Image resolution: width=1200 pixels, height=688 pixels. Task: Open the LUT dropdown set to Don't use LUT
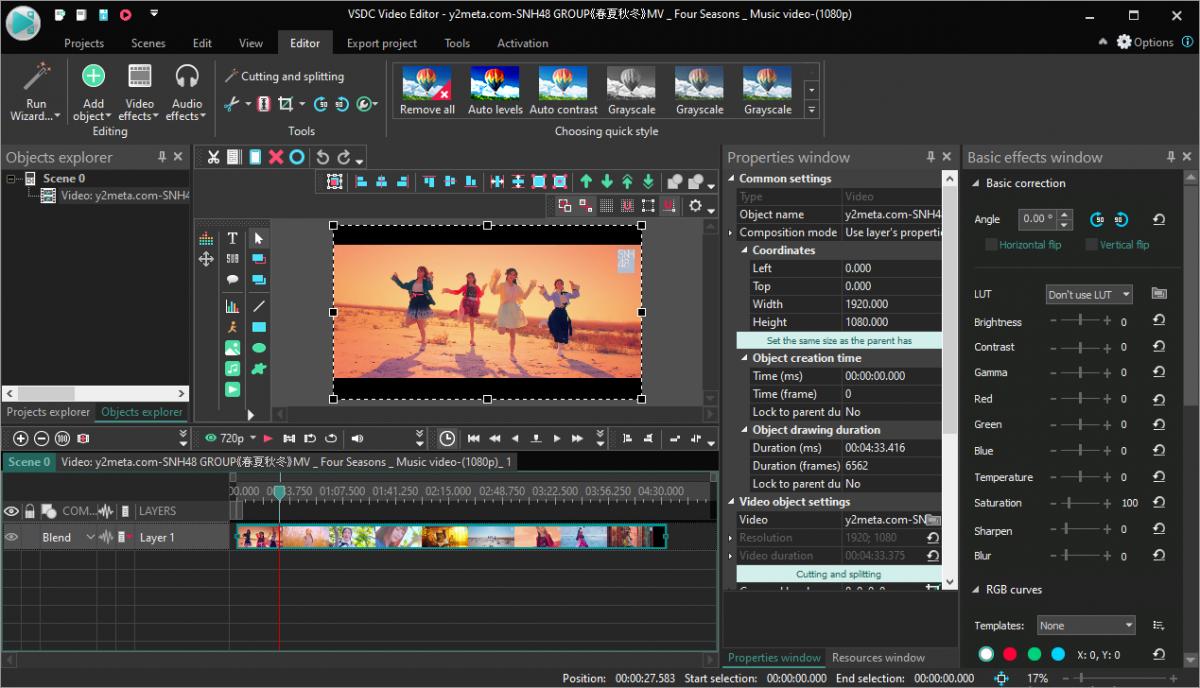[1088, 294]
